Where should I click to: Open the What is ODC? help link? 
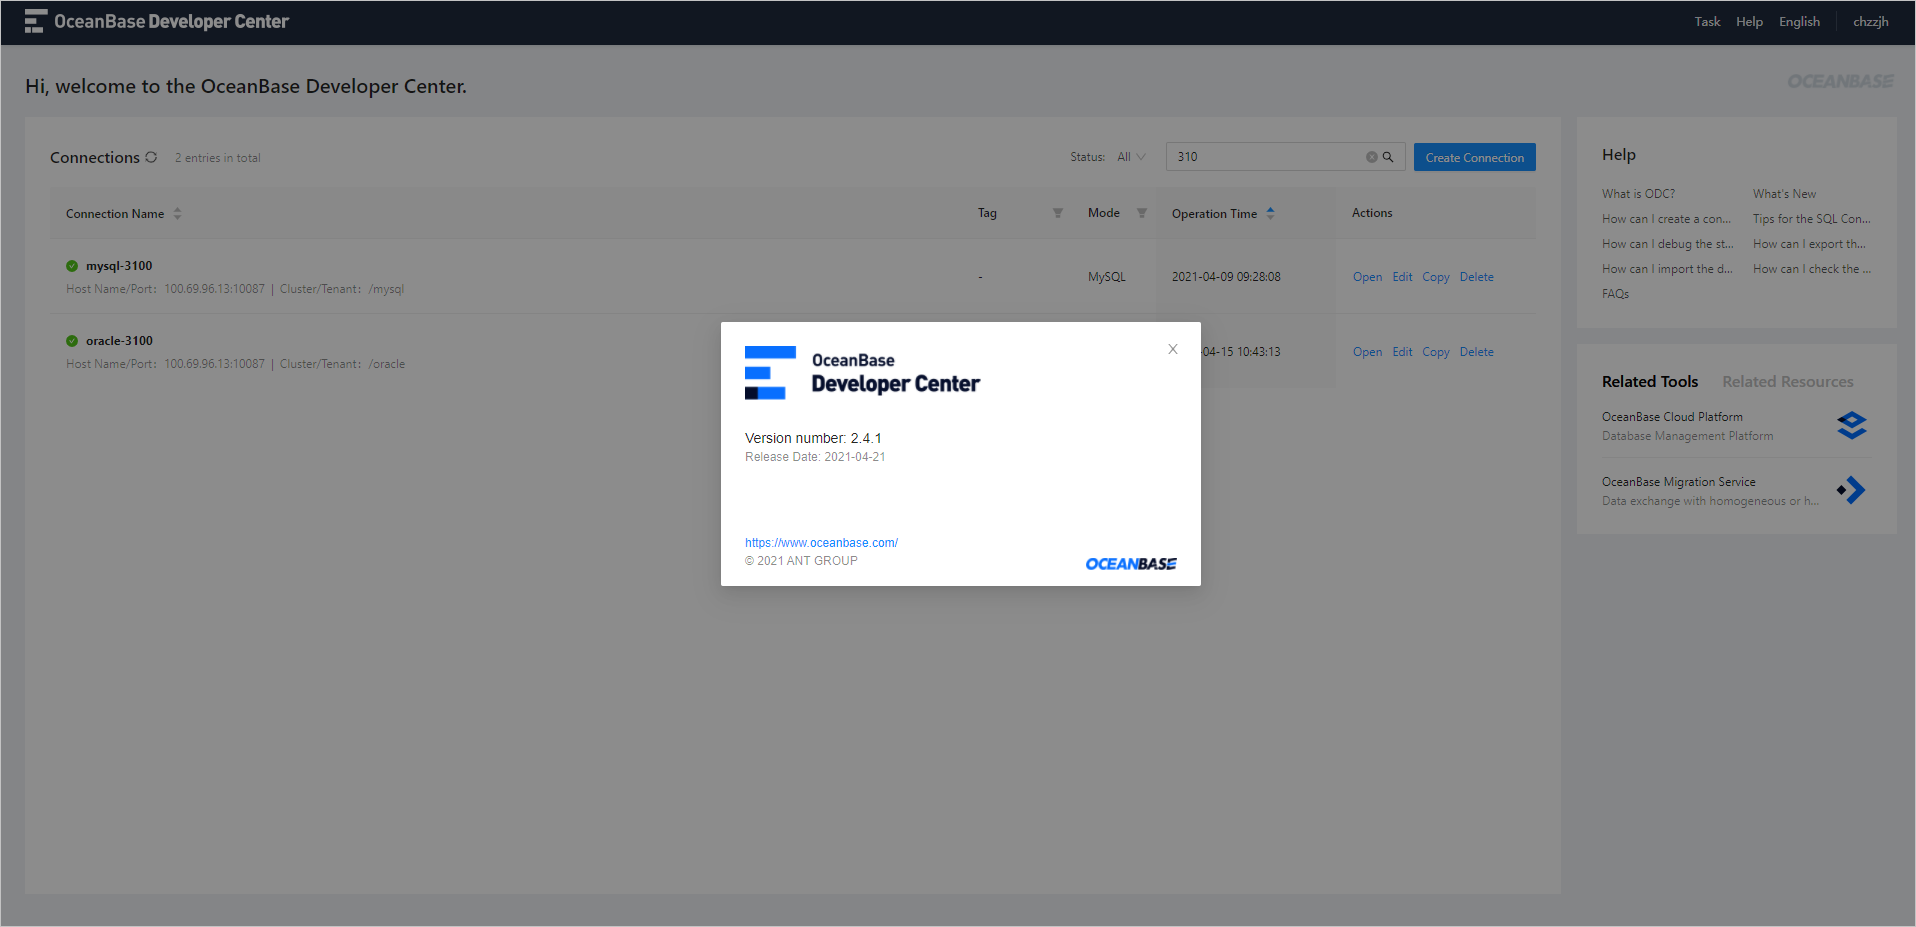[x=1638, y=194]
